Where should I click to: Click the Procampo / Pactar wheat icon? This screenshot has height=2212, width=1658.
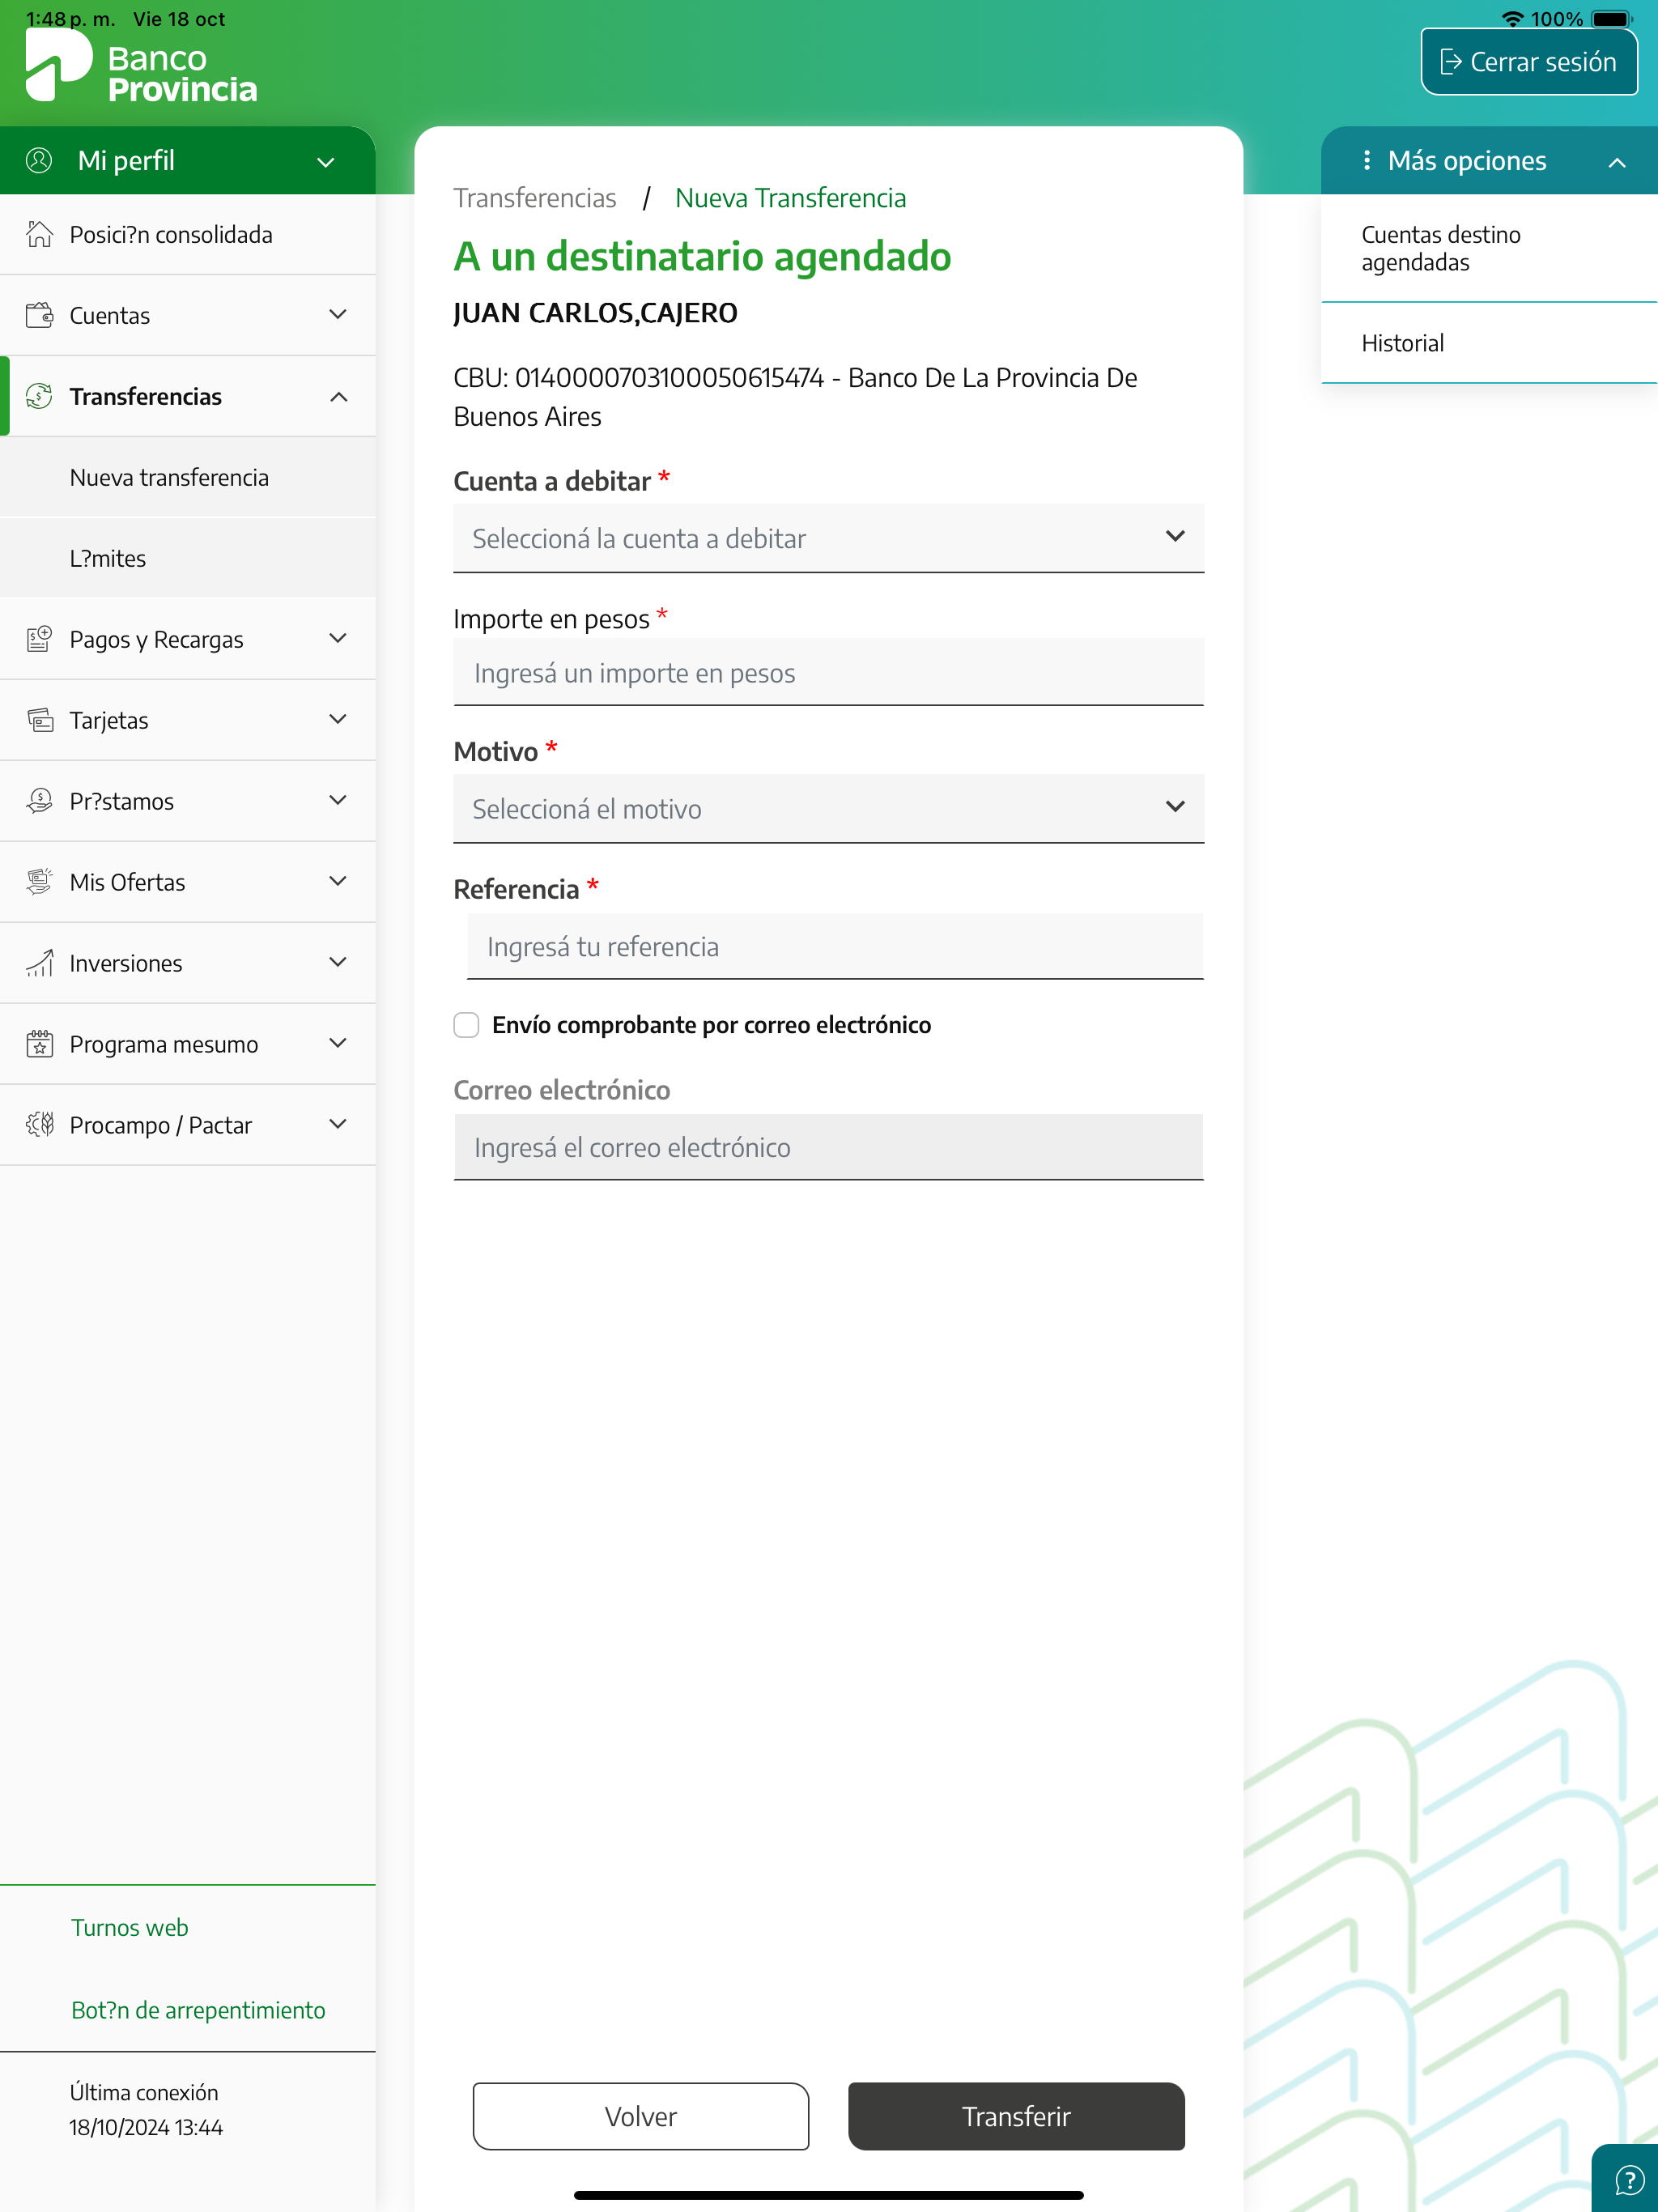(39, 1125)
